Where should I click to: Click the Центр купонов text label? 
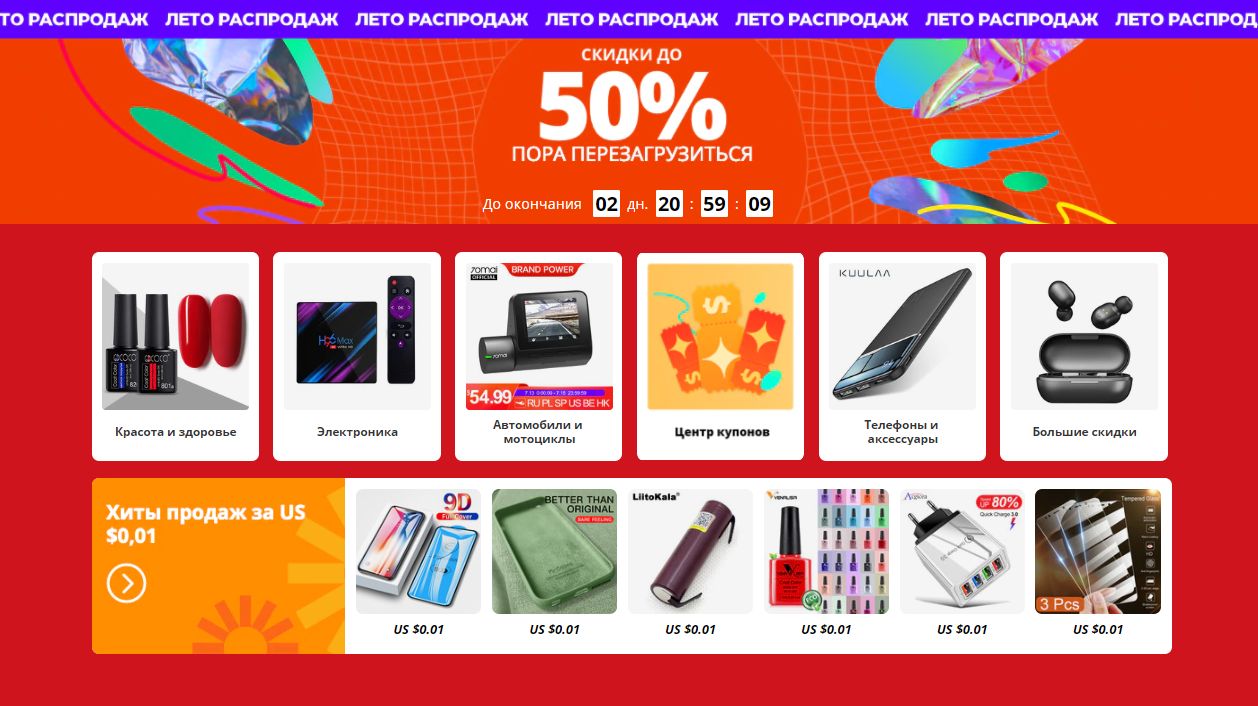[x=722, y=432]
